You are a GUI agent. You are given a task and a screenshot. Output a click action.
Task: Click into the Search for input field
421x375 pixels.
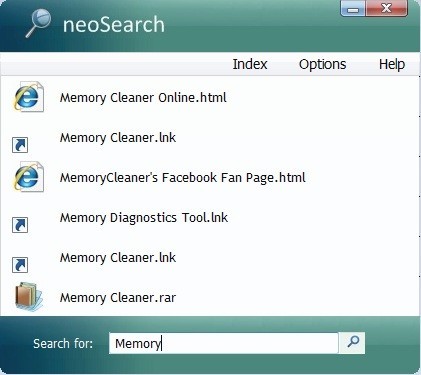tap(223, 343)
